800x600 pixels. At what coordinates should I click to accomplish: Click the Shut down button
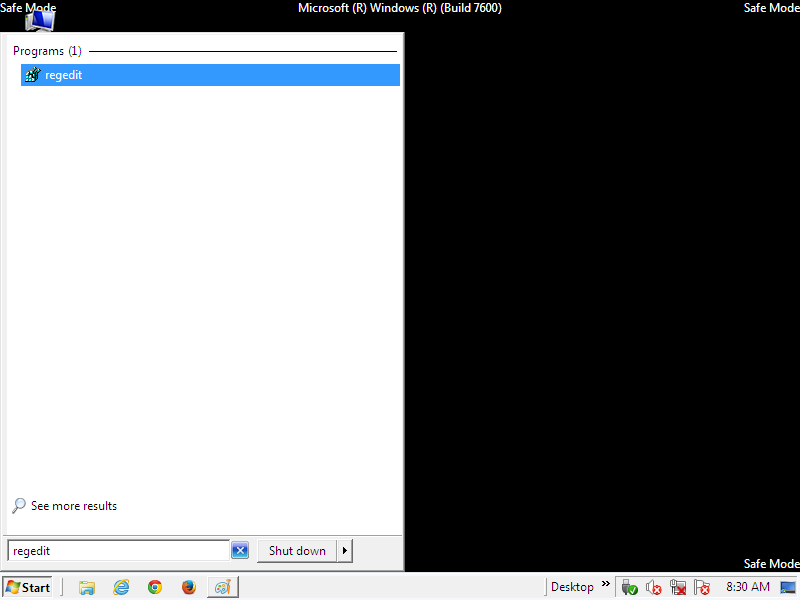tap(297, 551)
